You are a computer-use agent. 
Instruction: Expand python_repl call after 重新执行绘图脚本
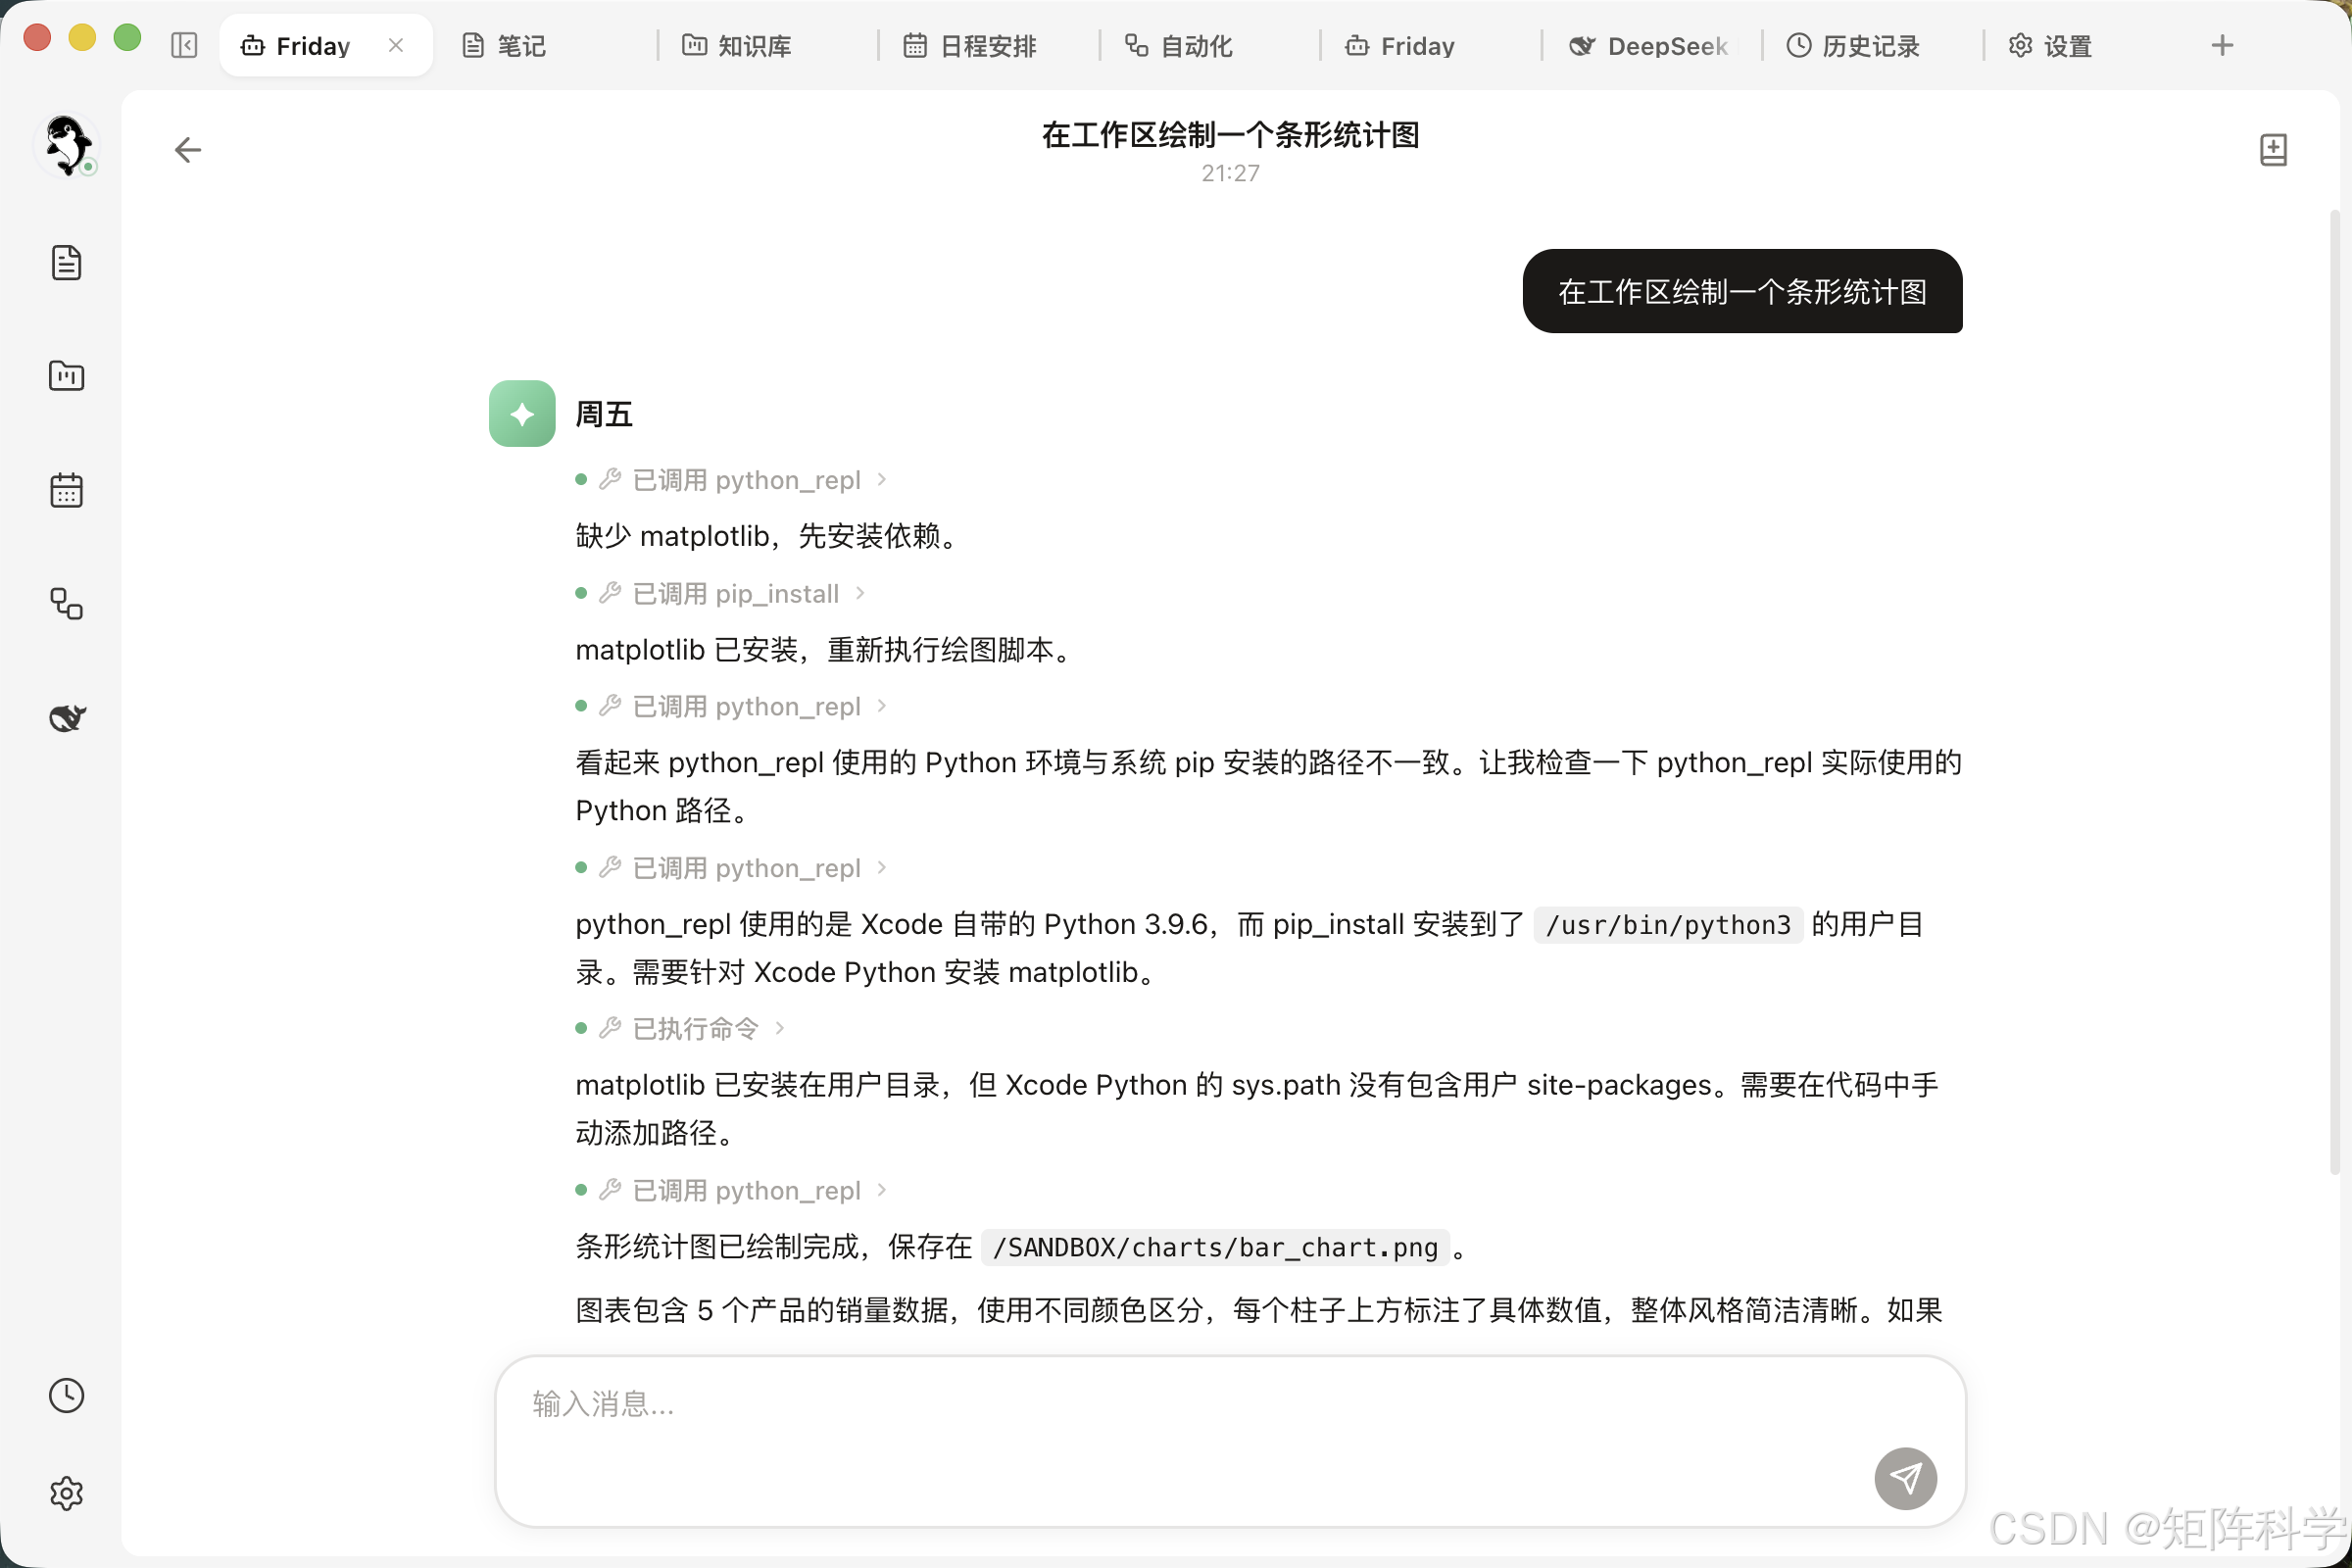[x=732, y=707]
